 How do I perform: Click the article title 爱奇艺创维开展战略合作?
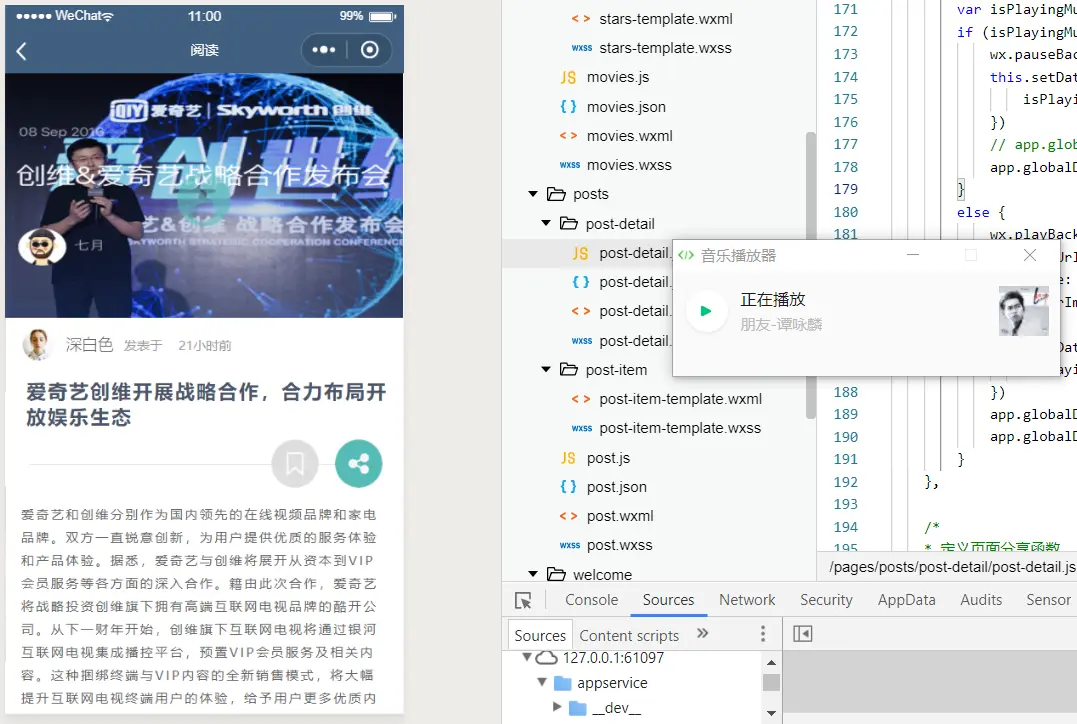tap(206, 405)
